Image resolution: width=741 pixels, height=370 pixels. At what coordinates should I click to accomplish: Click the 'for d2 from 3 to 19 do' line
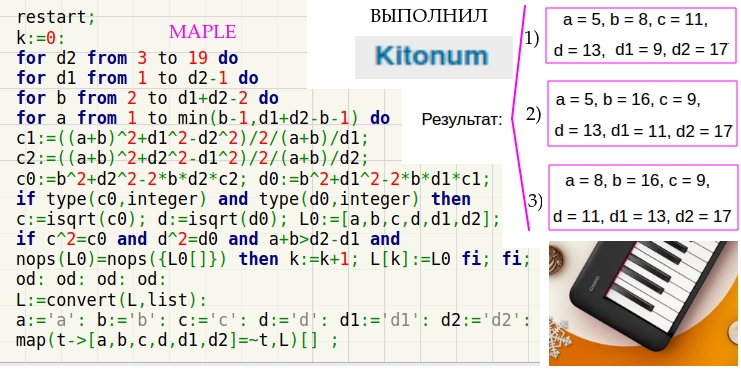pyautogui.click(x=127, y=58)
